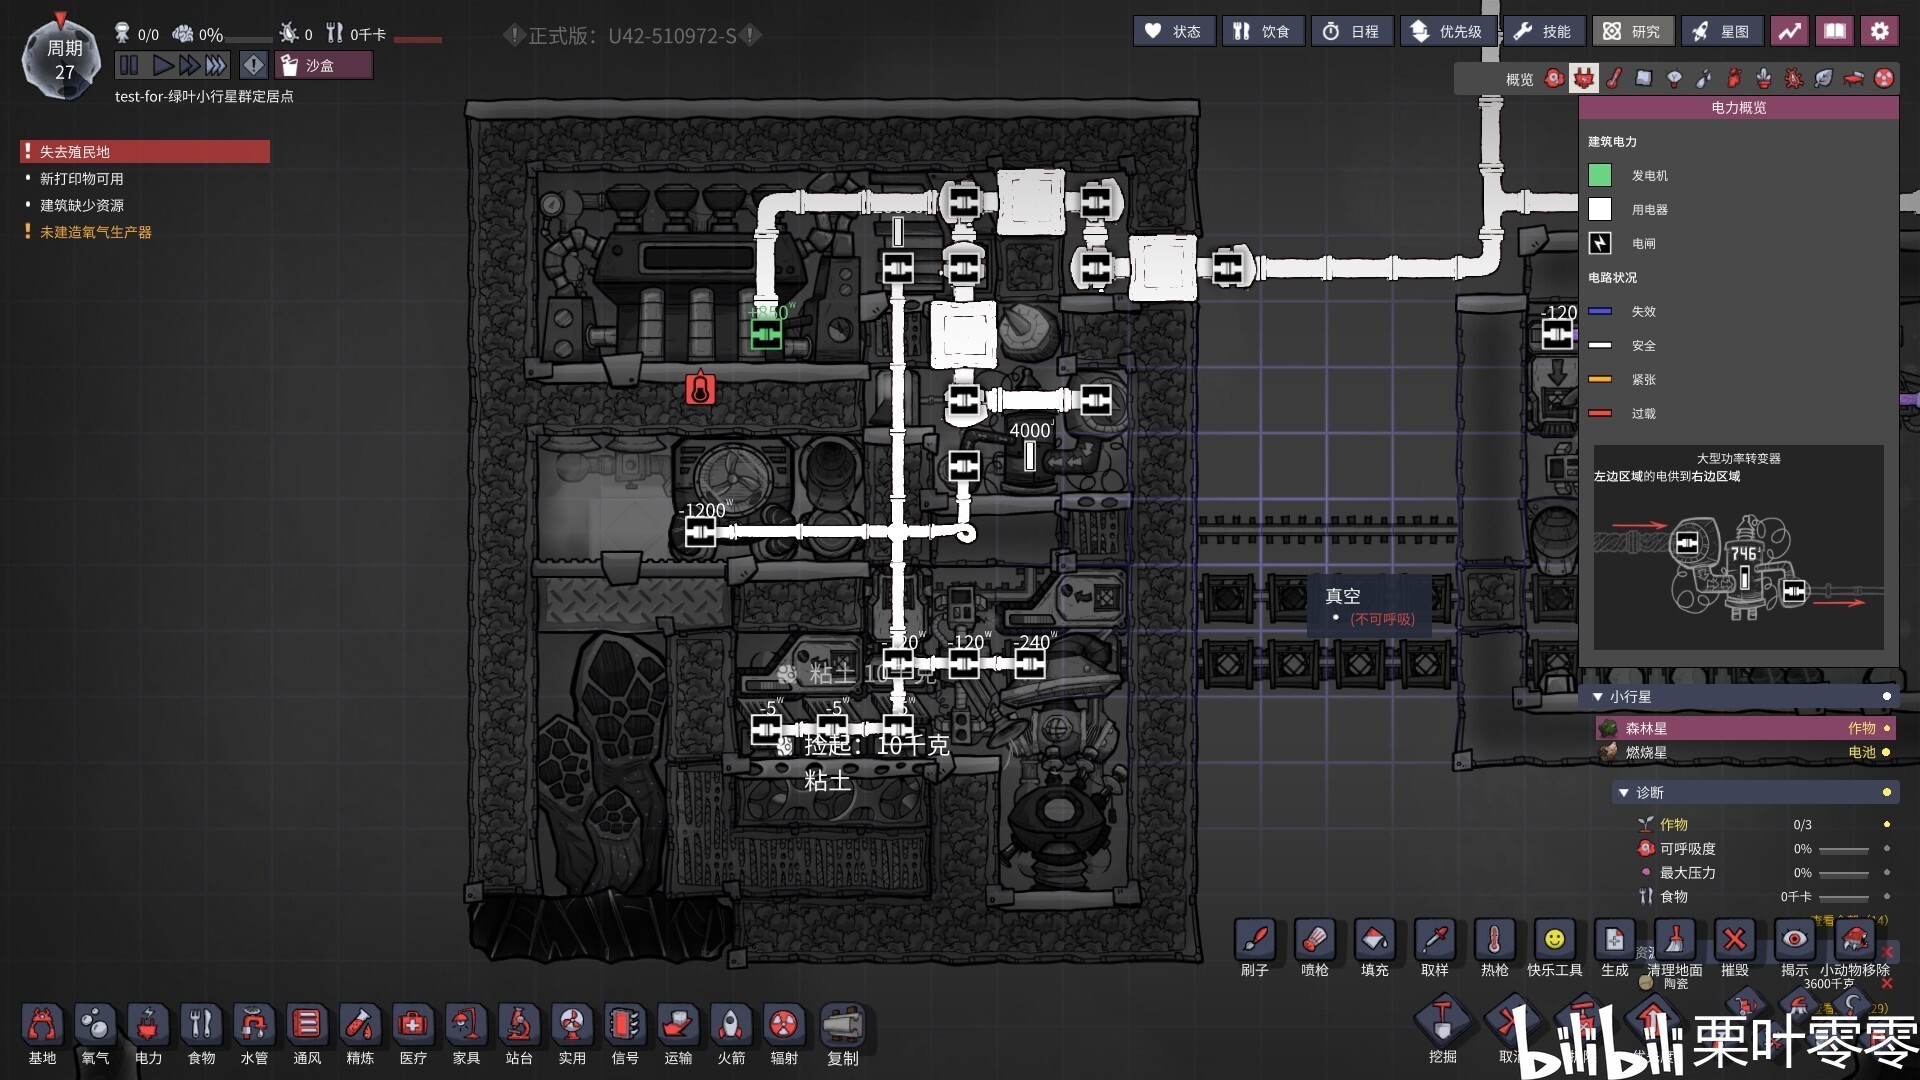Toggle the Decor overlay plant icon
The image size is (1920, 1080).
[1764, 78]
